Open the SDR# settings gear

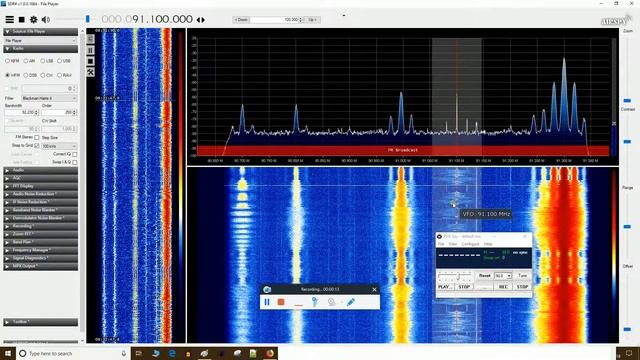[33, 19]
